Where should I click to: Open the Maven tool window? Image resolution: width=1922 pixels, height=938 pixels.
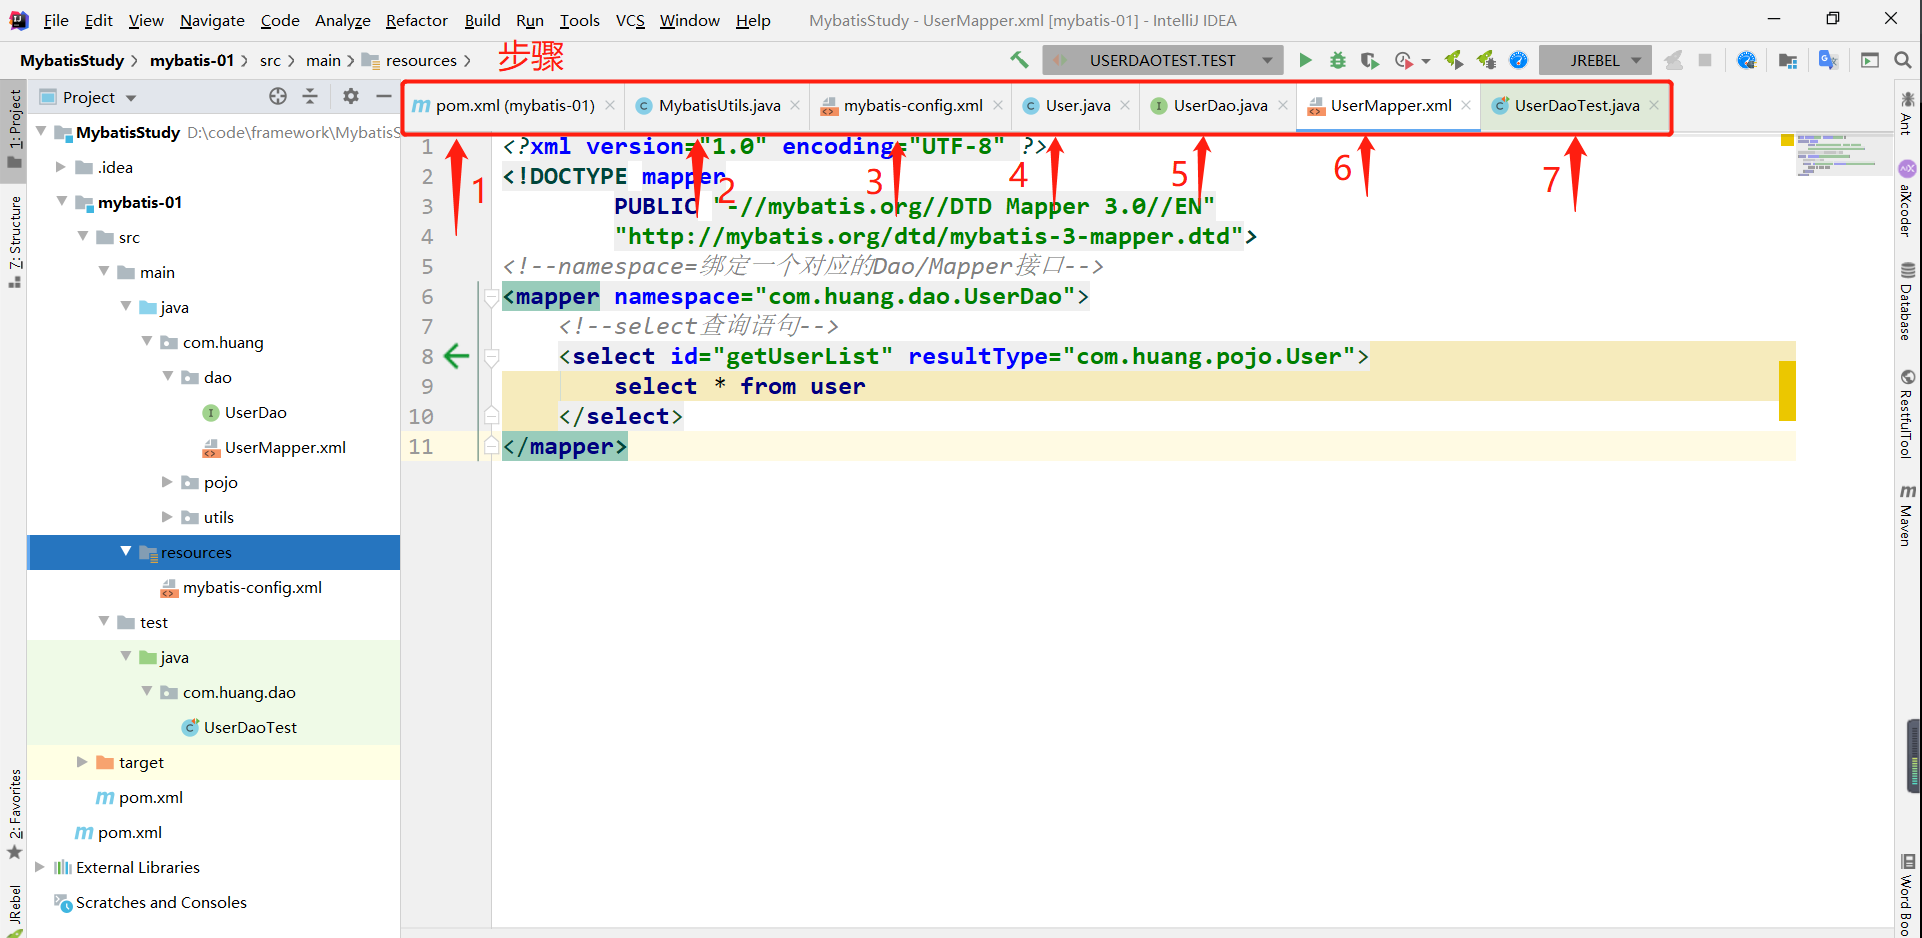pyautogui.click(x=1907, y=515)
